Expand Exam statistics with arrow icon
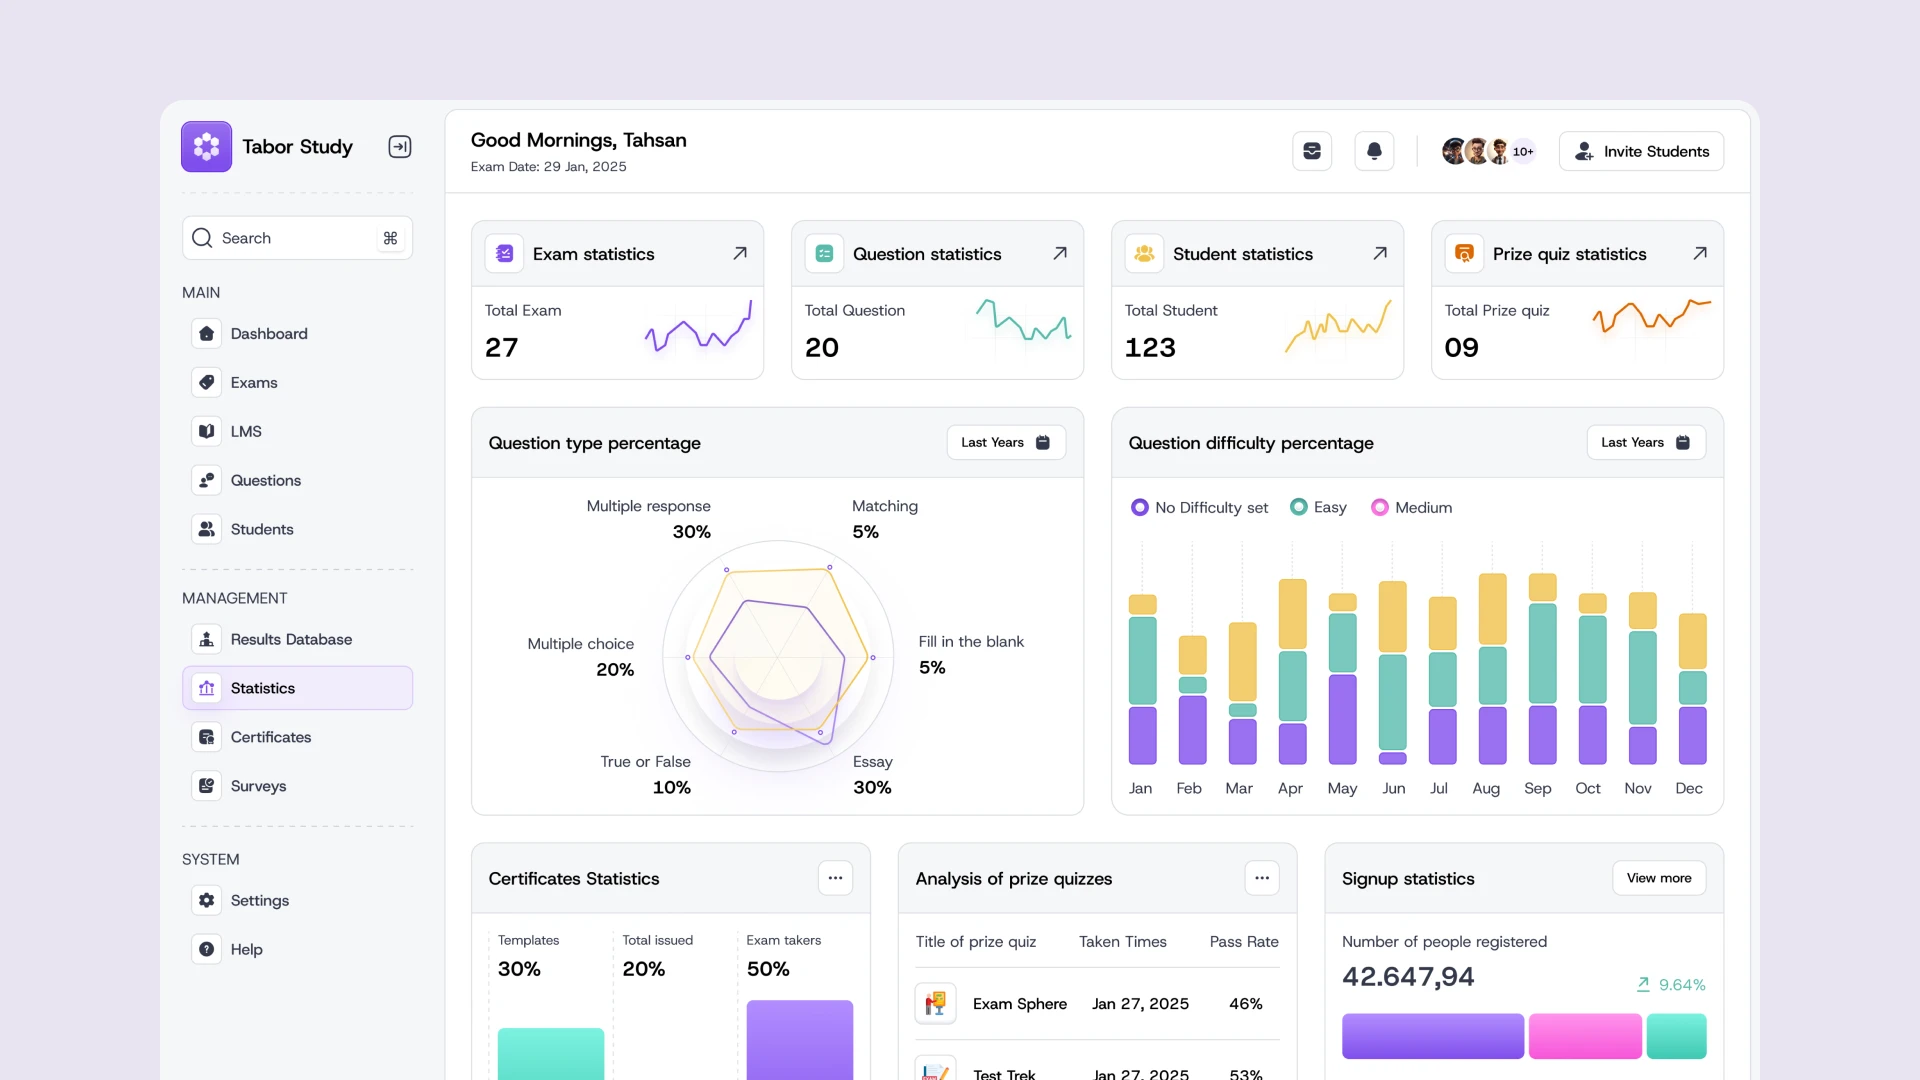Image resolution: width=1920 pixels, height=1080 pixels. 739,254
